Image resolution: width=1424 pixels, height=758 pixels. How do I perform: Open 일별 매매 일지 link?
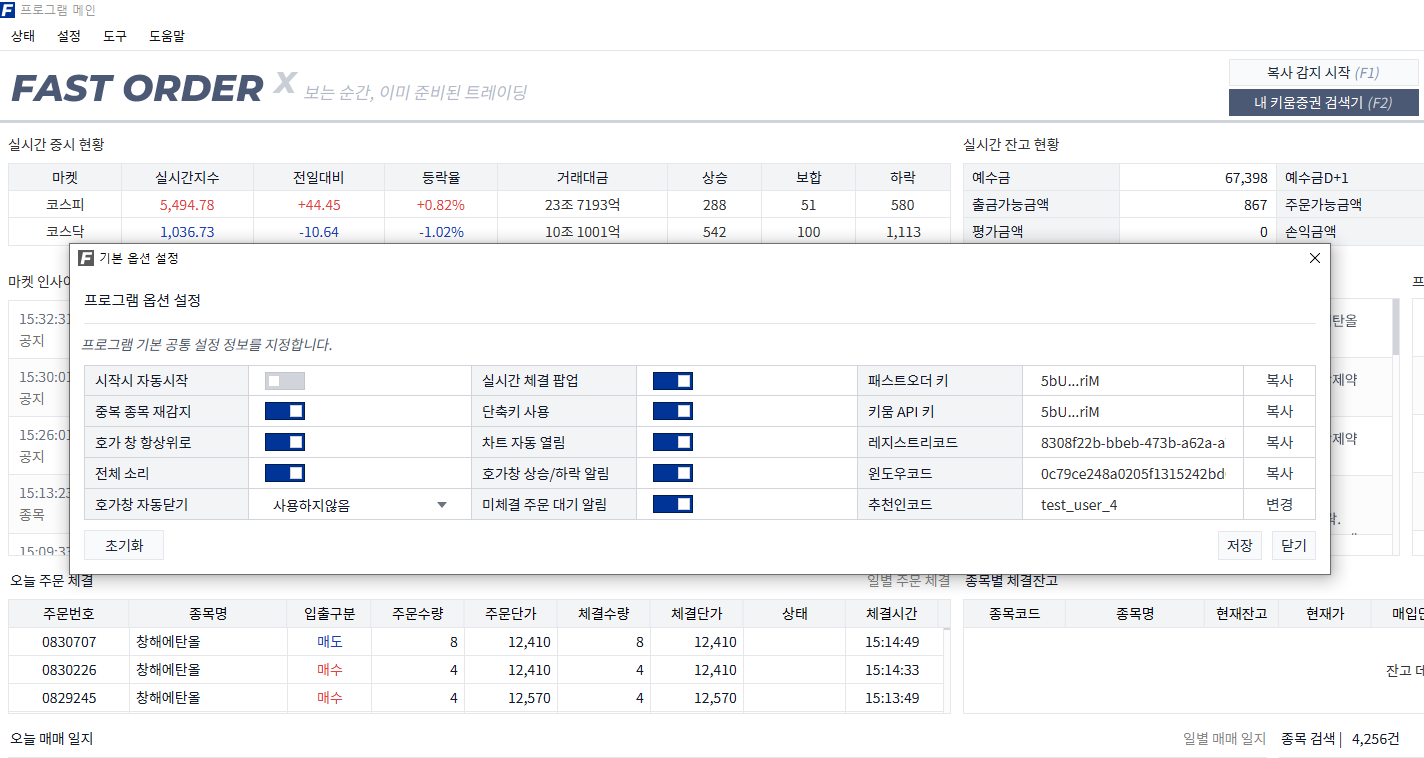[x=1224, y=739]
